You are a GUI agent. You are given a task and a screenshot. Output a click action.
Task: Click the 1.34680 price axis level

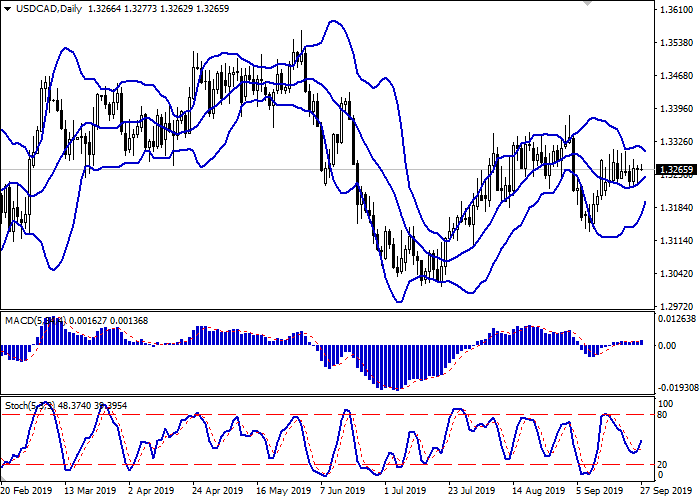(678, 76)
